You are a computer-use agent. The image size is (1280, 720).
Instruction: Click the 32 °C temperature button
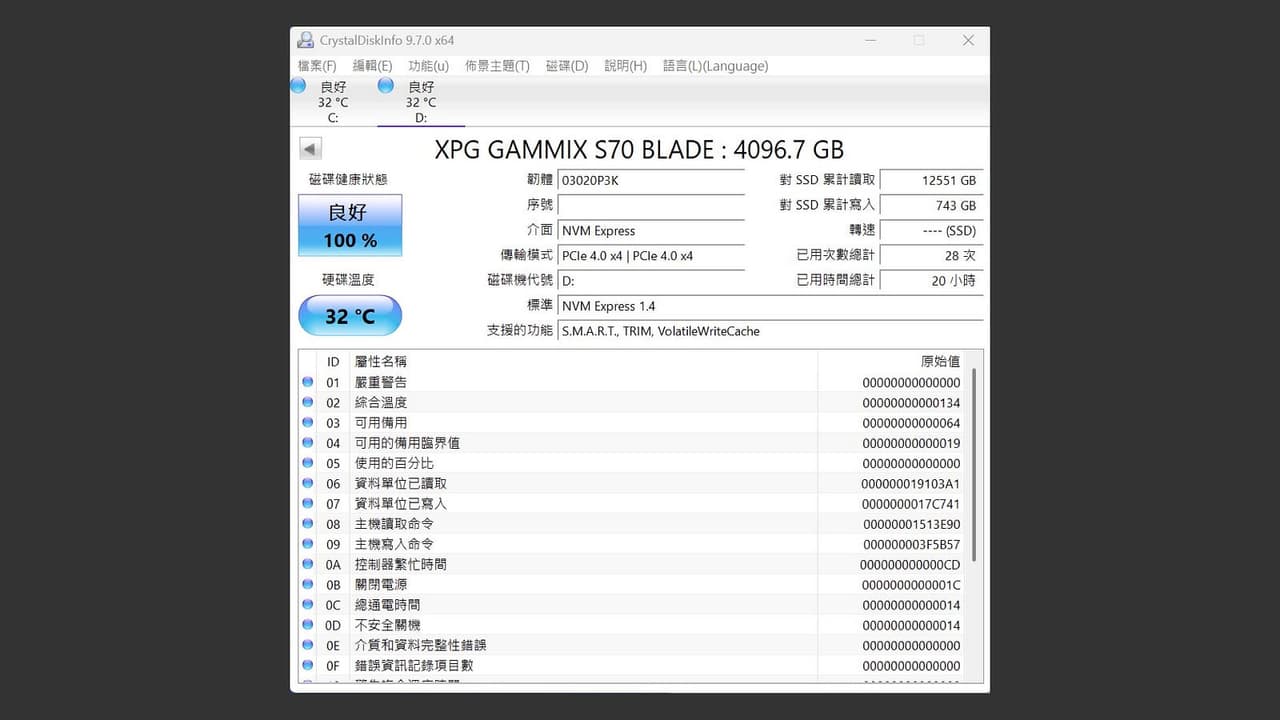[x=350, y=316]
